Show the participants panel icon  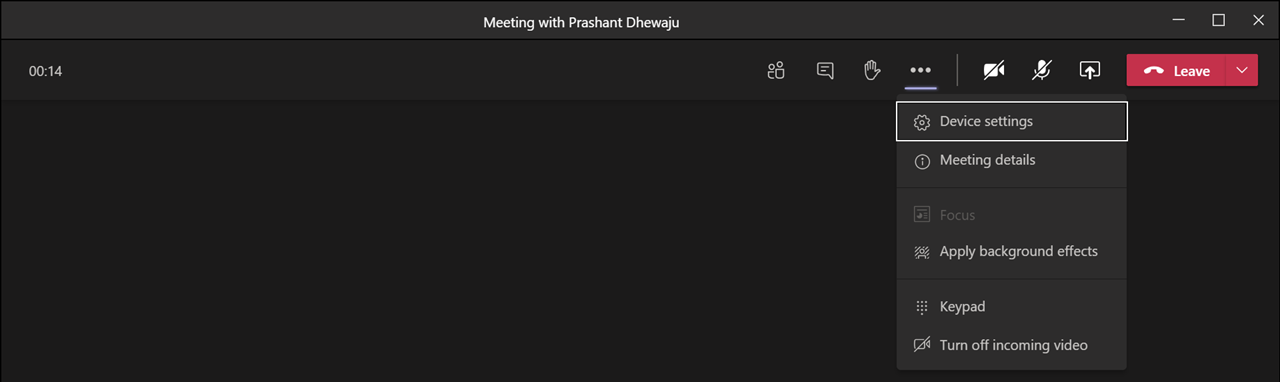pyautogui.click(x=776, y=71)
